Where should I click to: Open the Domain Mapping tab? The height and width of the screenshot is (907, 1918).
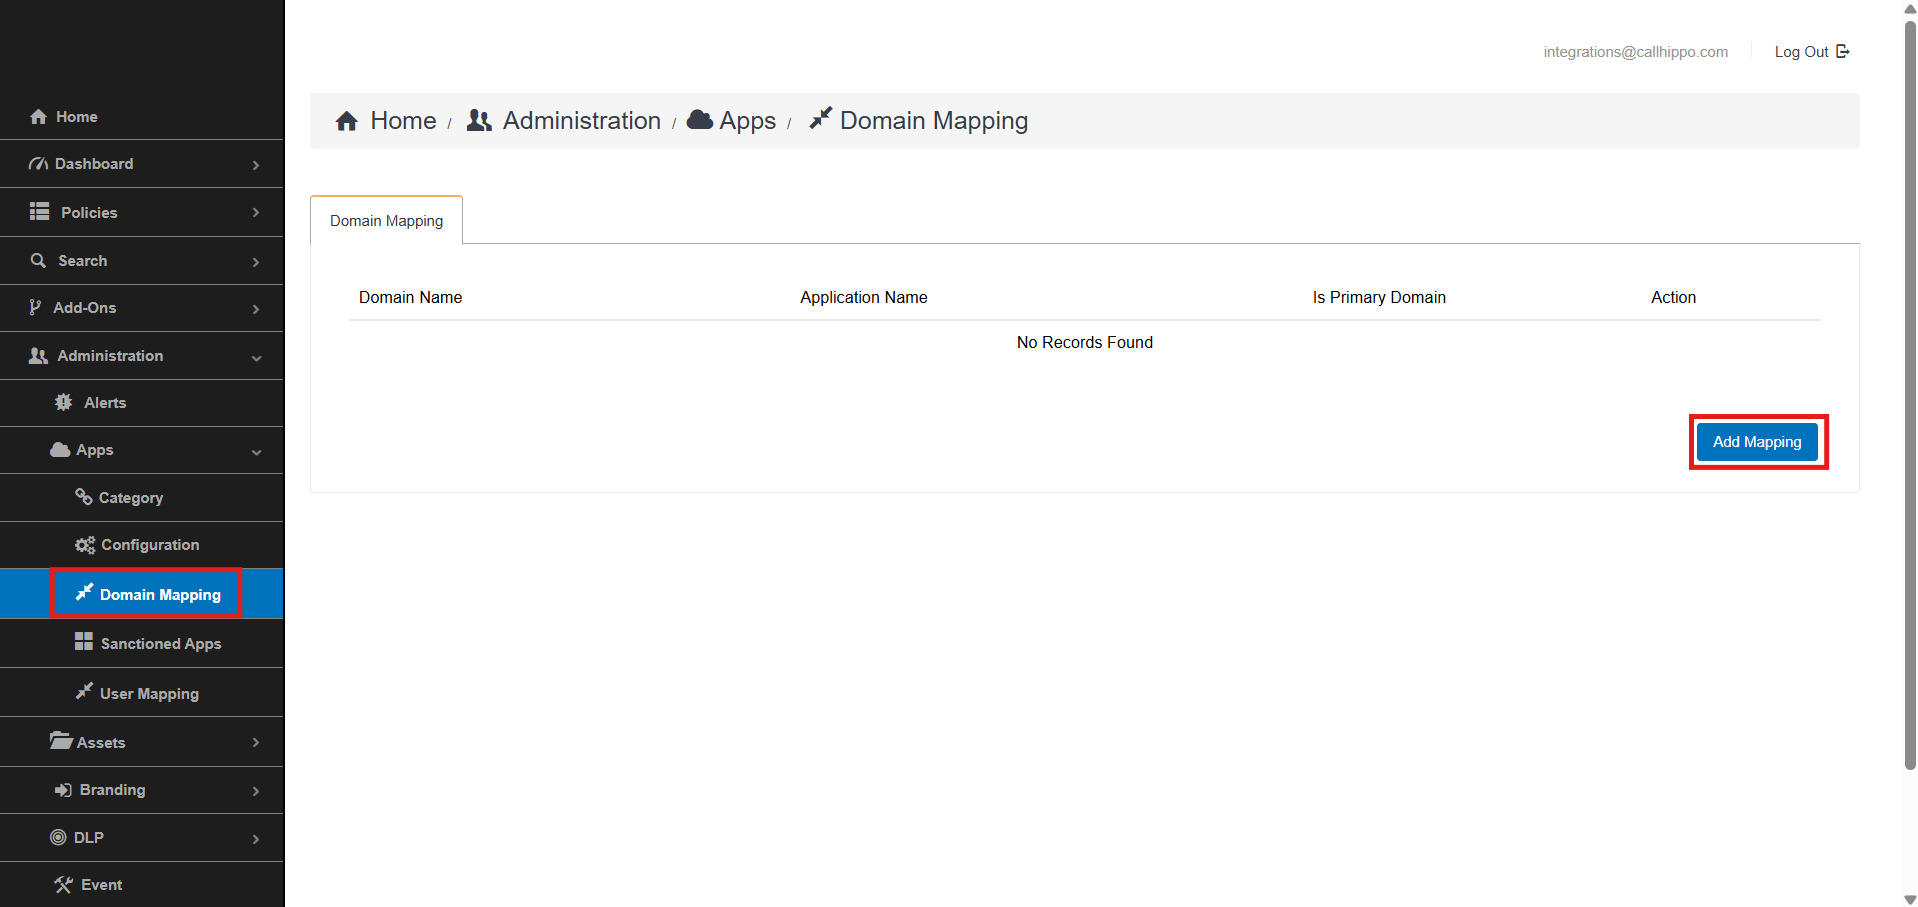(x=386, y=220)
